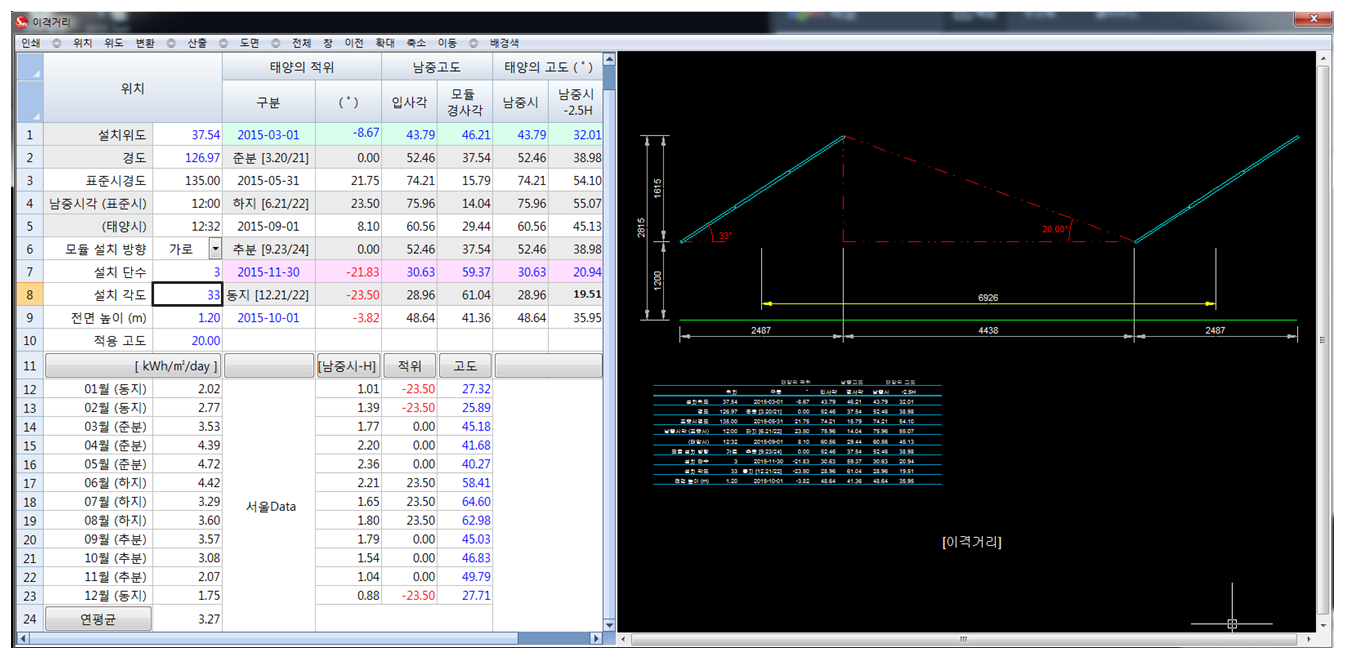Click the 07월 (하지) altitude value 64.60
This screenshot has width=1347, height=662.
click(x=465, y=502)
